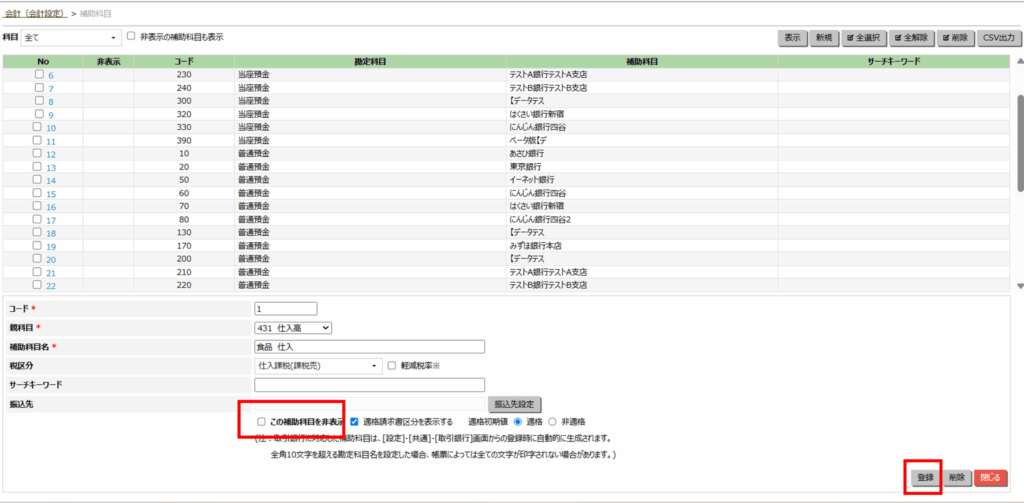Click the top toolbar 削除 button
The image size is (1024, 503).
(954, 37)
